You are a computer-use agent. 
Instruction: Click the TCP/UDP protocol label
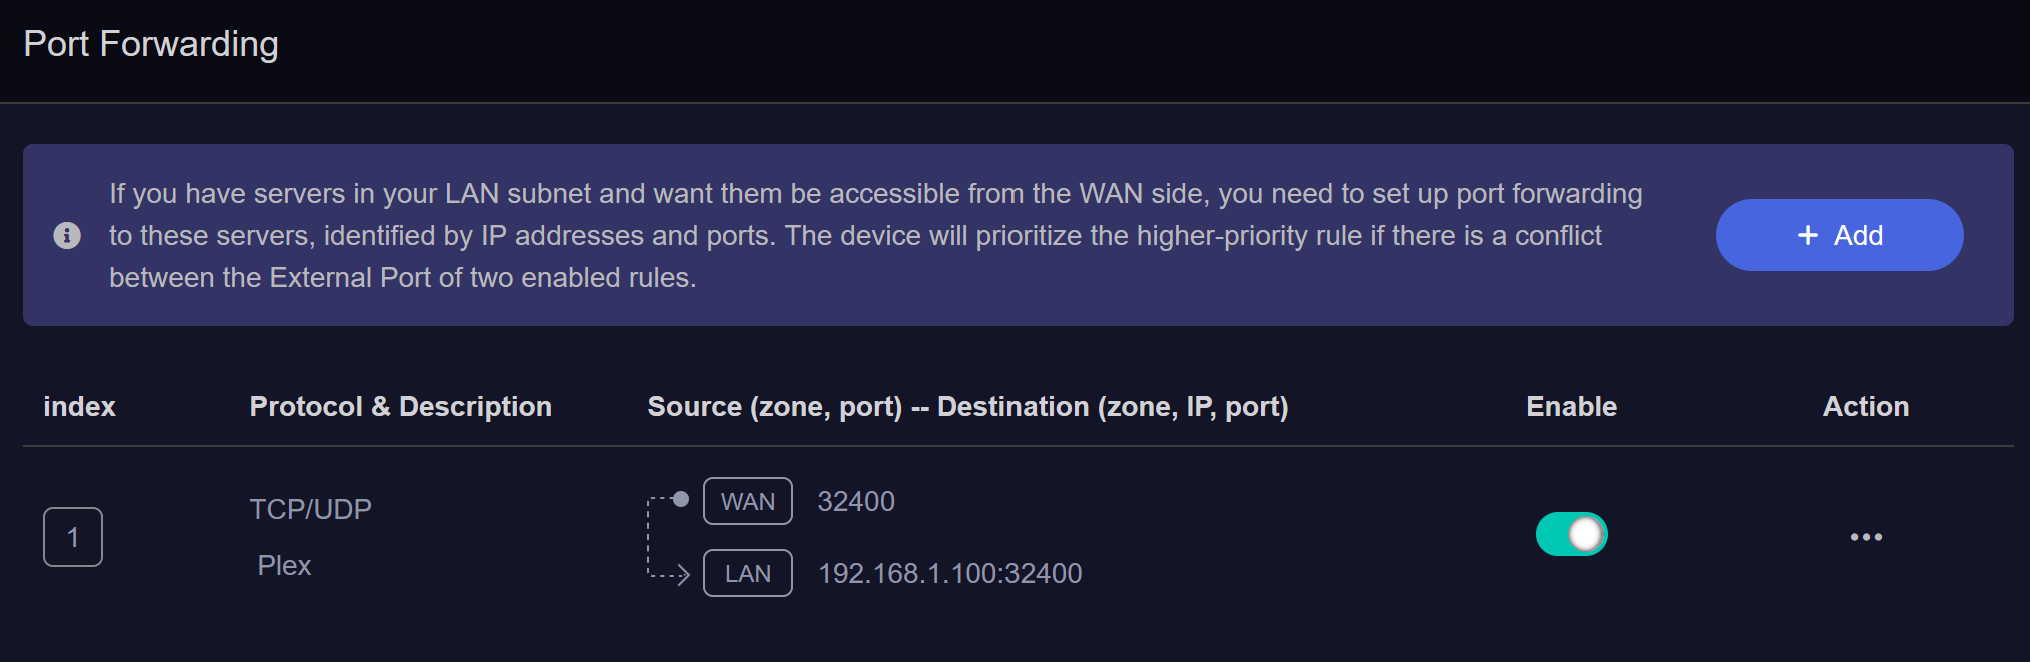point(310,509)
